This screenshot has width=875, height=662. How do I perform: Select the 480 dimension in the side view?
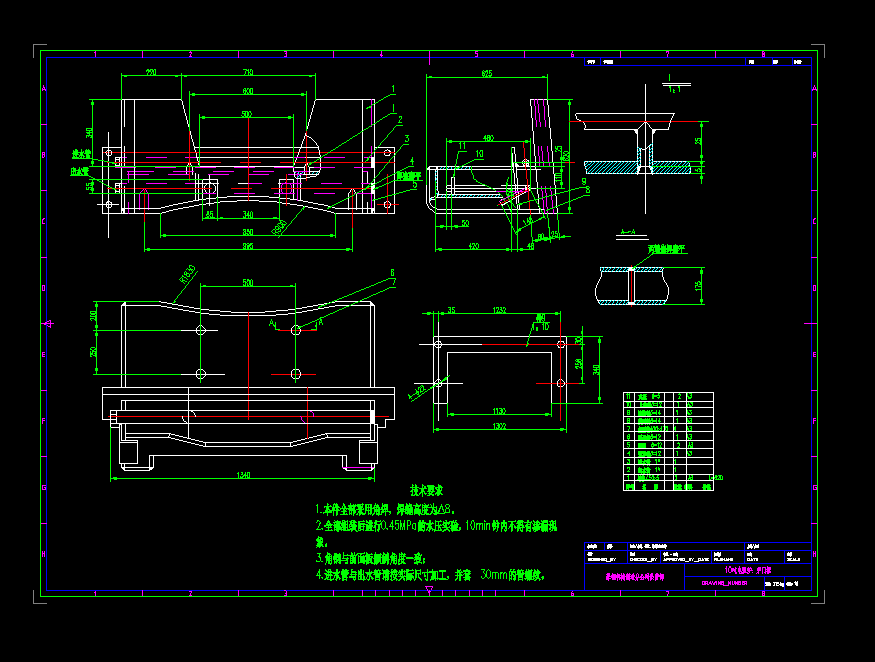(488, 138)
